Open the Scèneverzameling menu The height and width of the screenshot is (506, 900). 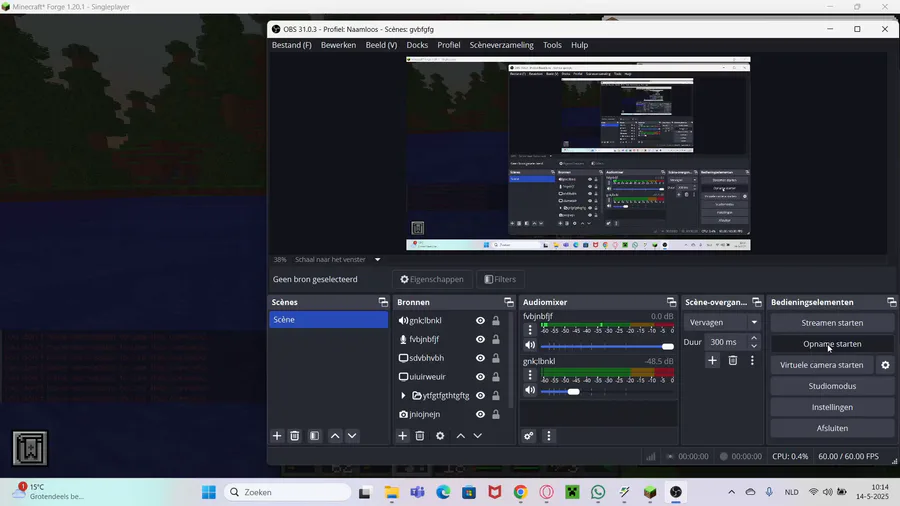point(501,45)
